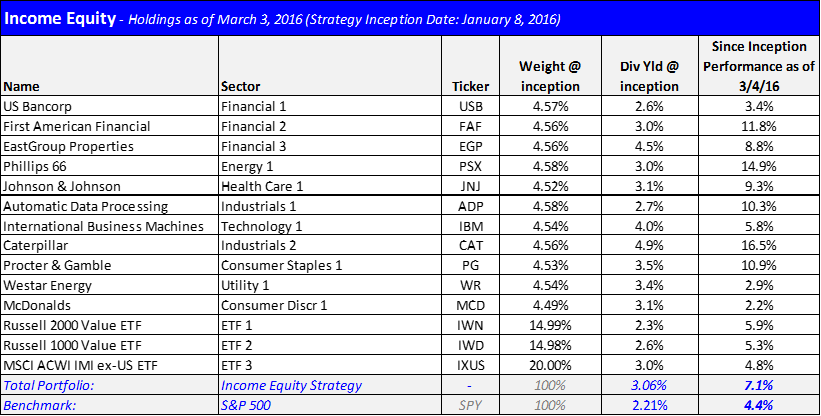Screen dimensions: 821x416
Task: Click the Technology 1 sector cell
Action: 330,226
